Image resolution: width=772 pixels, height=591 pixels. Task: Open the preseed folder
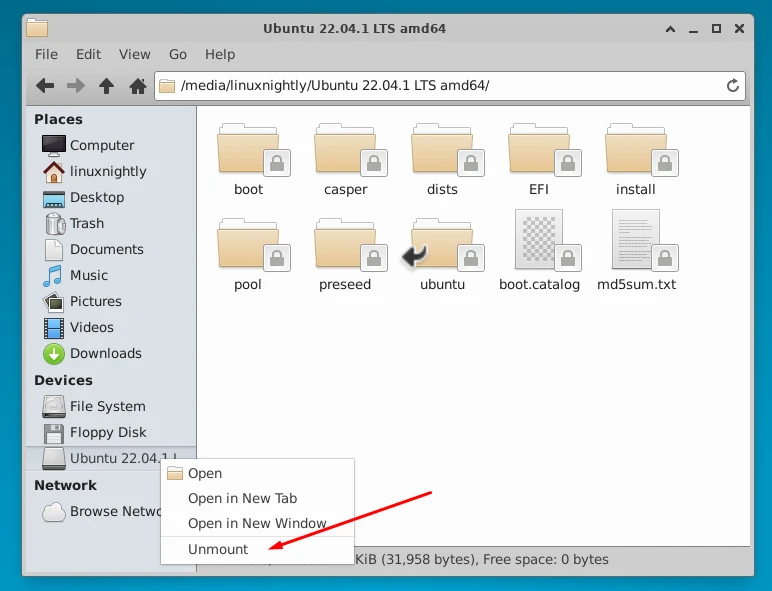(x=345, y=255)
